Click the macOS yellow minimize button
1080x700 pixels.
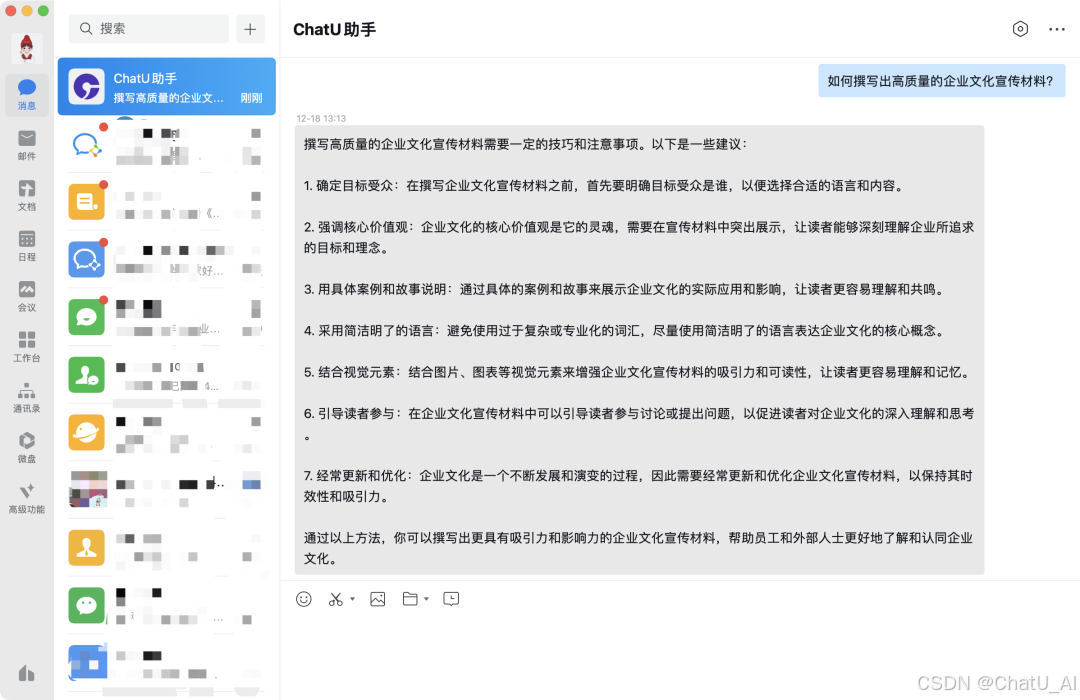pos(27,10)
